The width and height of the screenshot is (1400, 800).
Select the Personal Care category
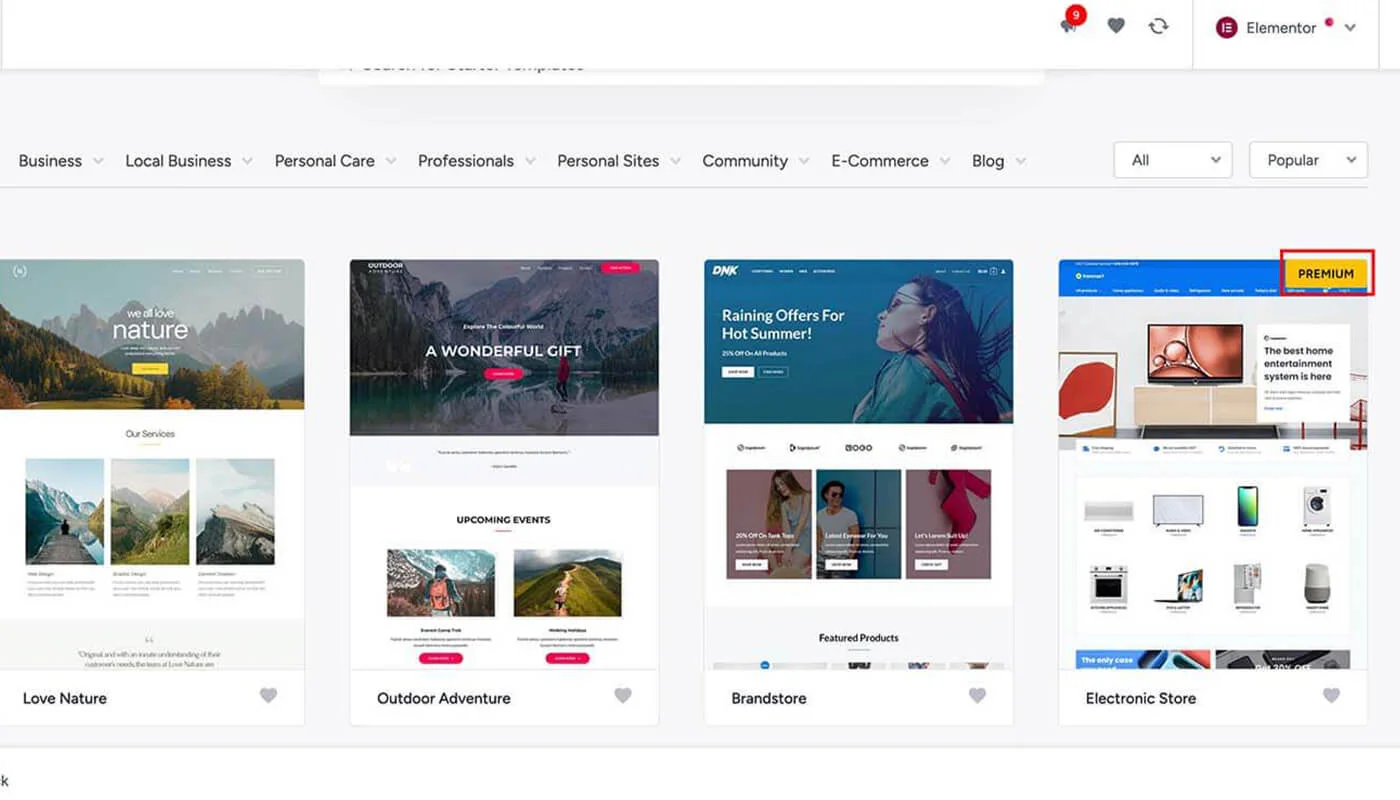(x=334, y=161)
